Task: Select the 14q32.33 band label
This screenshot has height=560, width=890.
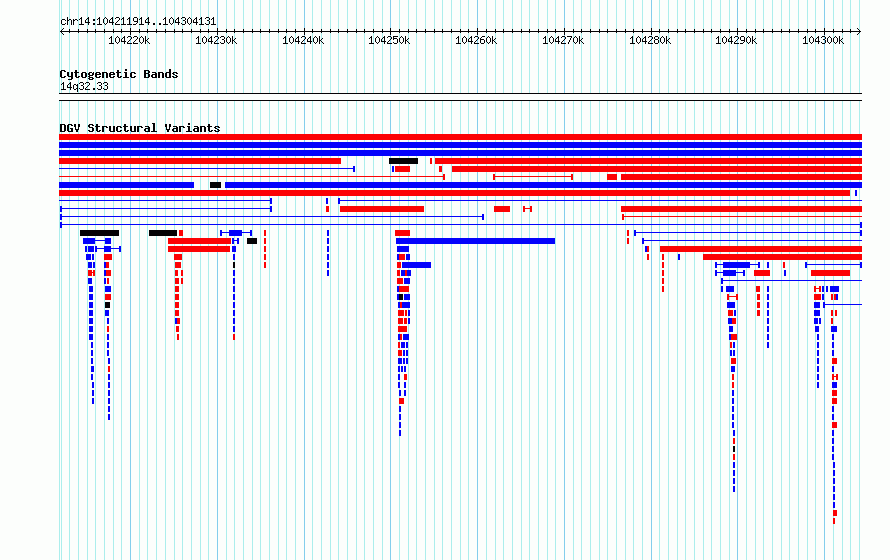Action: pos(84,86)
